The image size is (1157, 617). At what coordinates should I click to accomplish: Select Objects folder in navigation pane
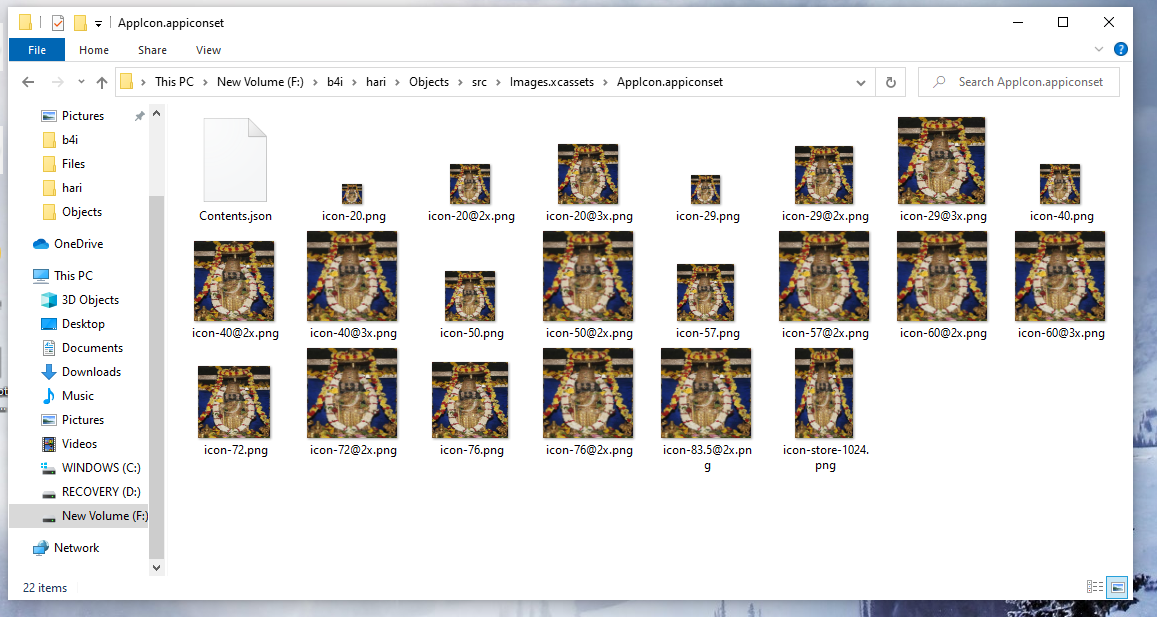[x=82, y=212]
